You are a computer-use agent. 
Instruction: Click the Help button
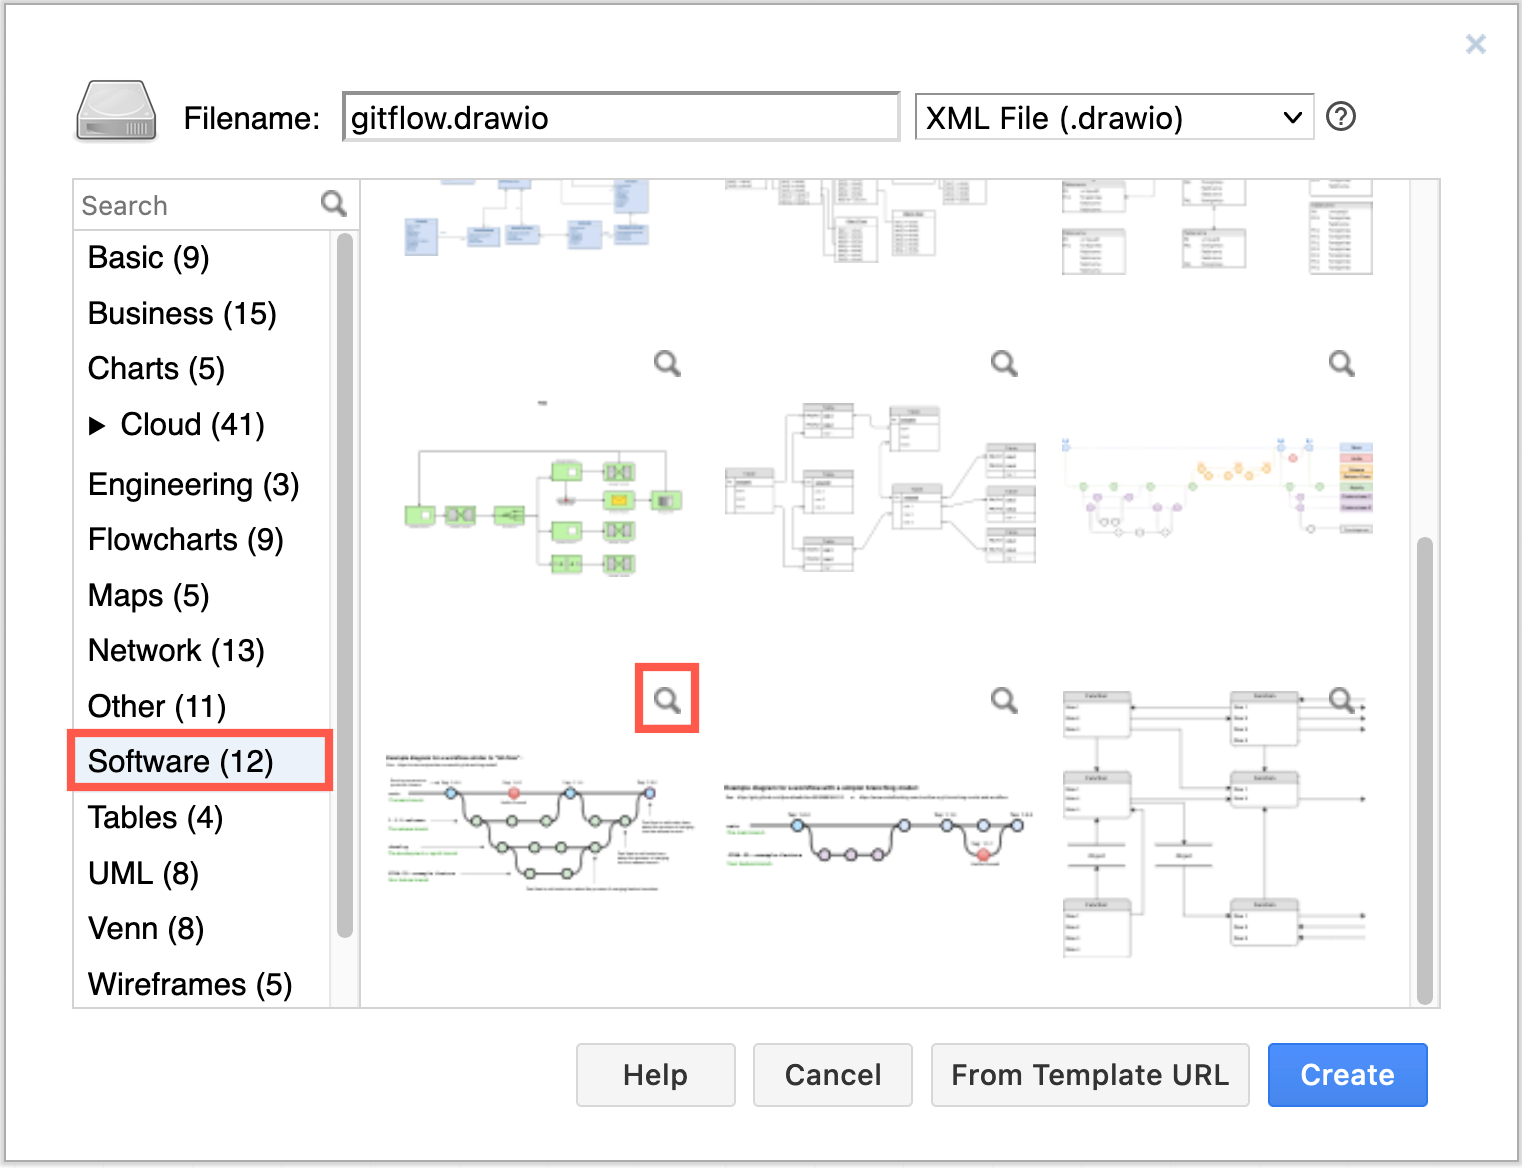655,1075
